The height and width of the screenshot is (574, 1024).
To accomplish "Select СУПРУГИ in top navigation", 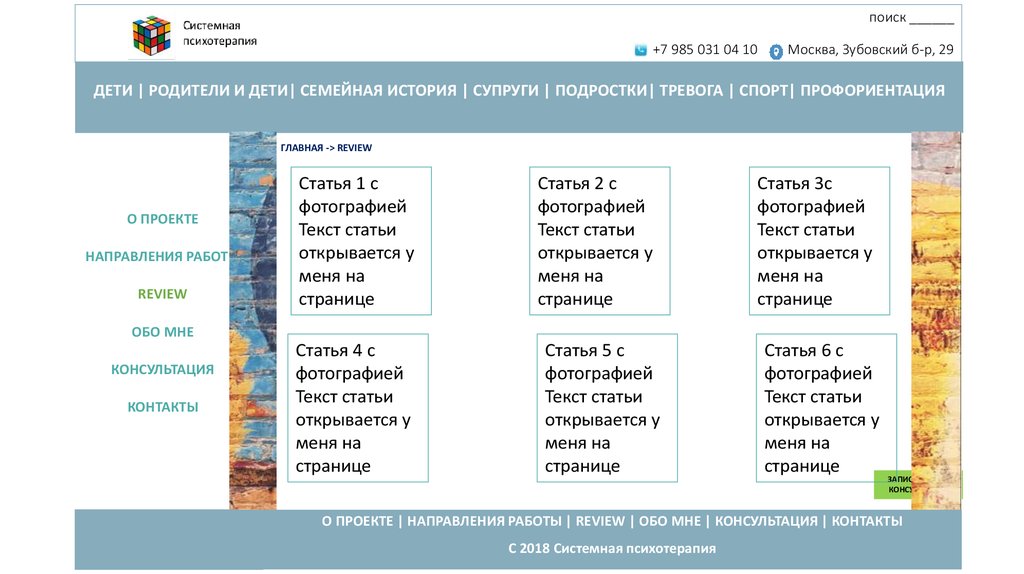I will pos(505,91).
